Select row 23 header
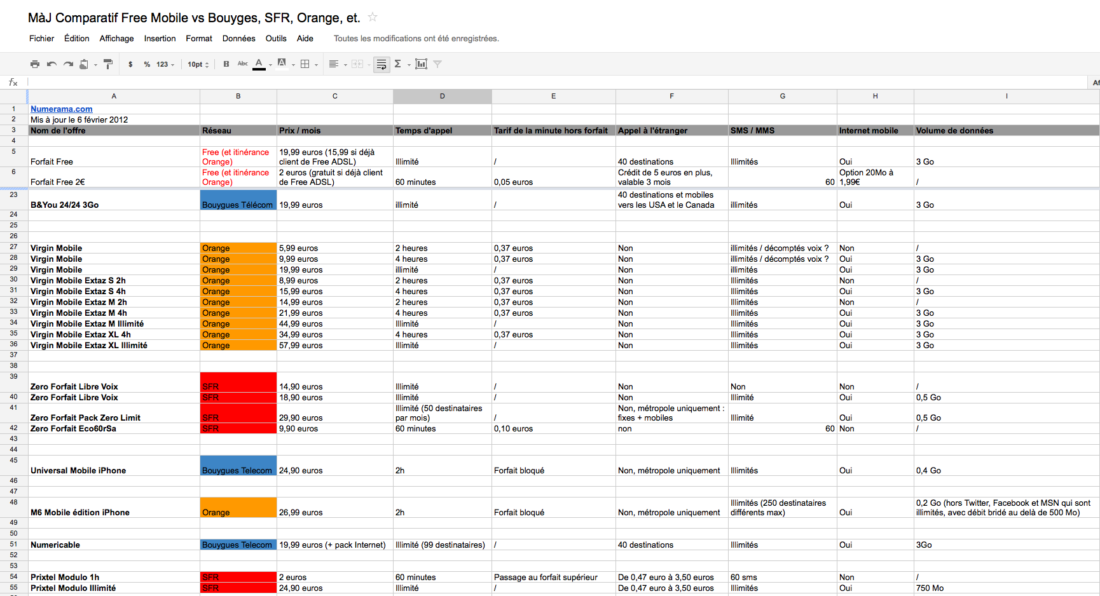Image resolution: width=1100 pixels, height=596 pixels. click(13, 199)
